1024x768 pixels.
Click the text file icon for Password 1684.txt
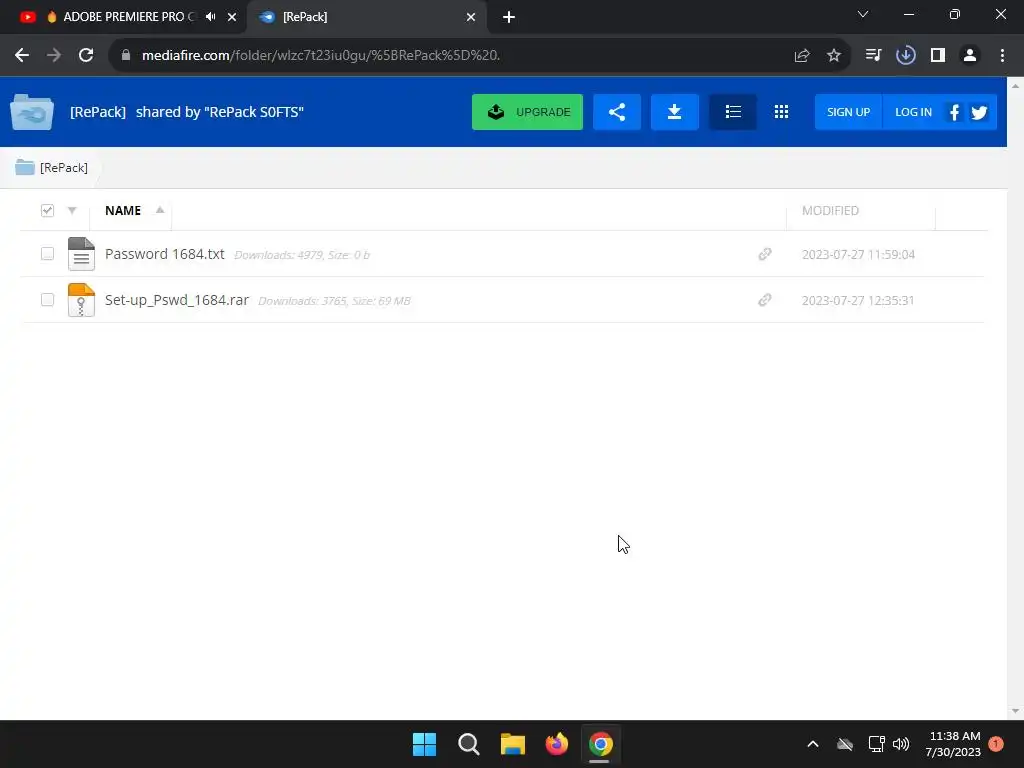81,254
